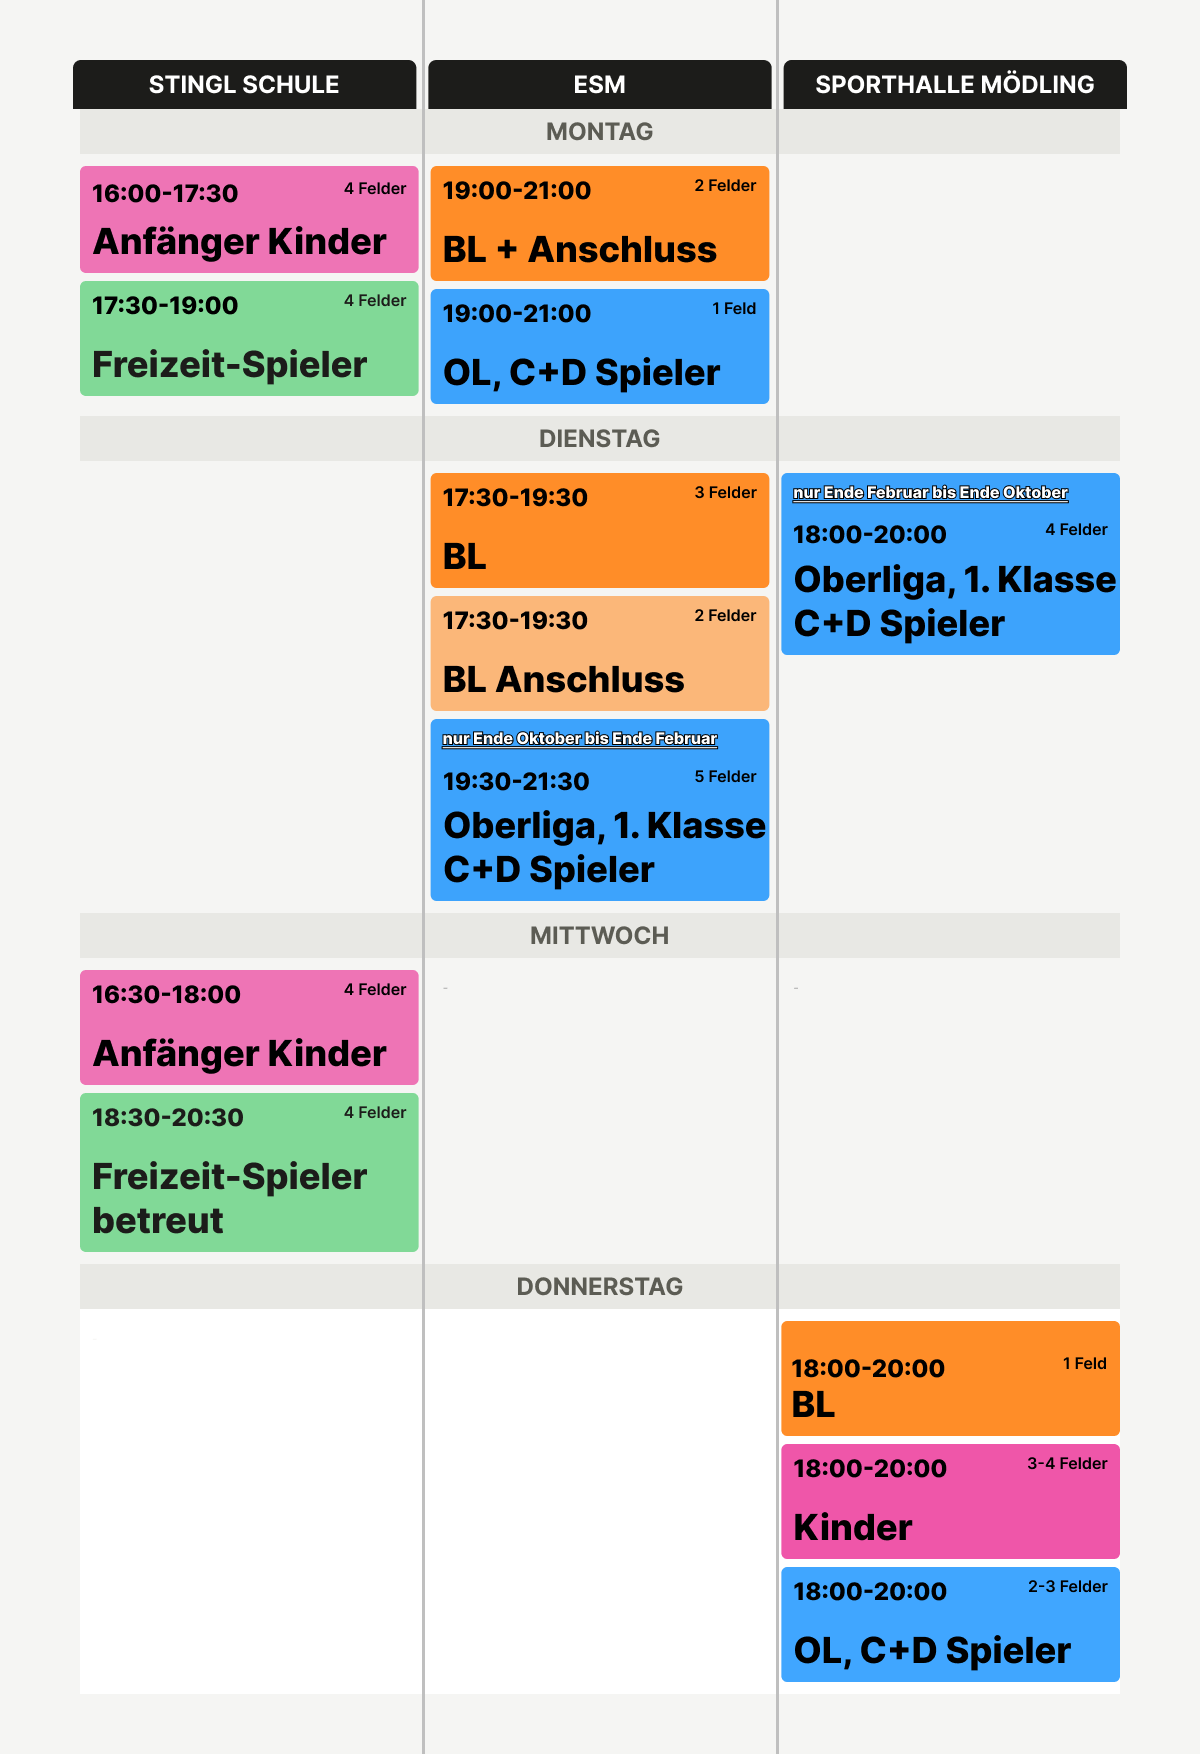Open Monday 17:30-19:00 Freizeit-Spieler card

click(249, 338)
